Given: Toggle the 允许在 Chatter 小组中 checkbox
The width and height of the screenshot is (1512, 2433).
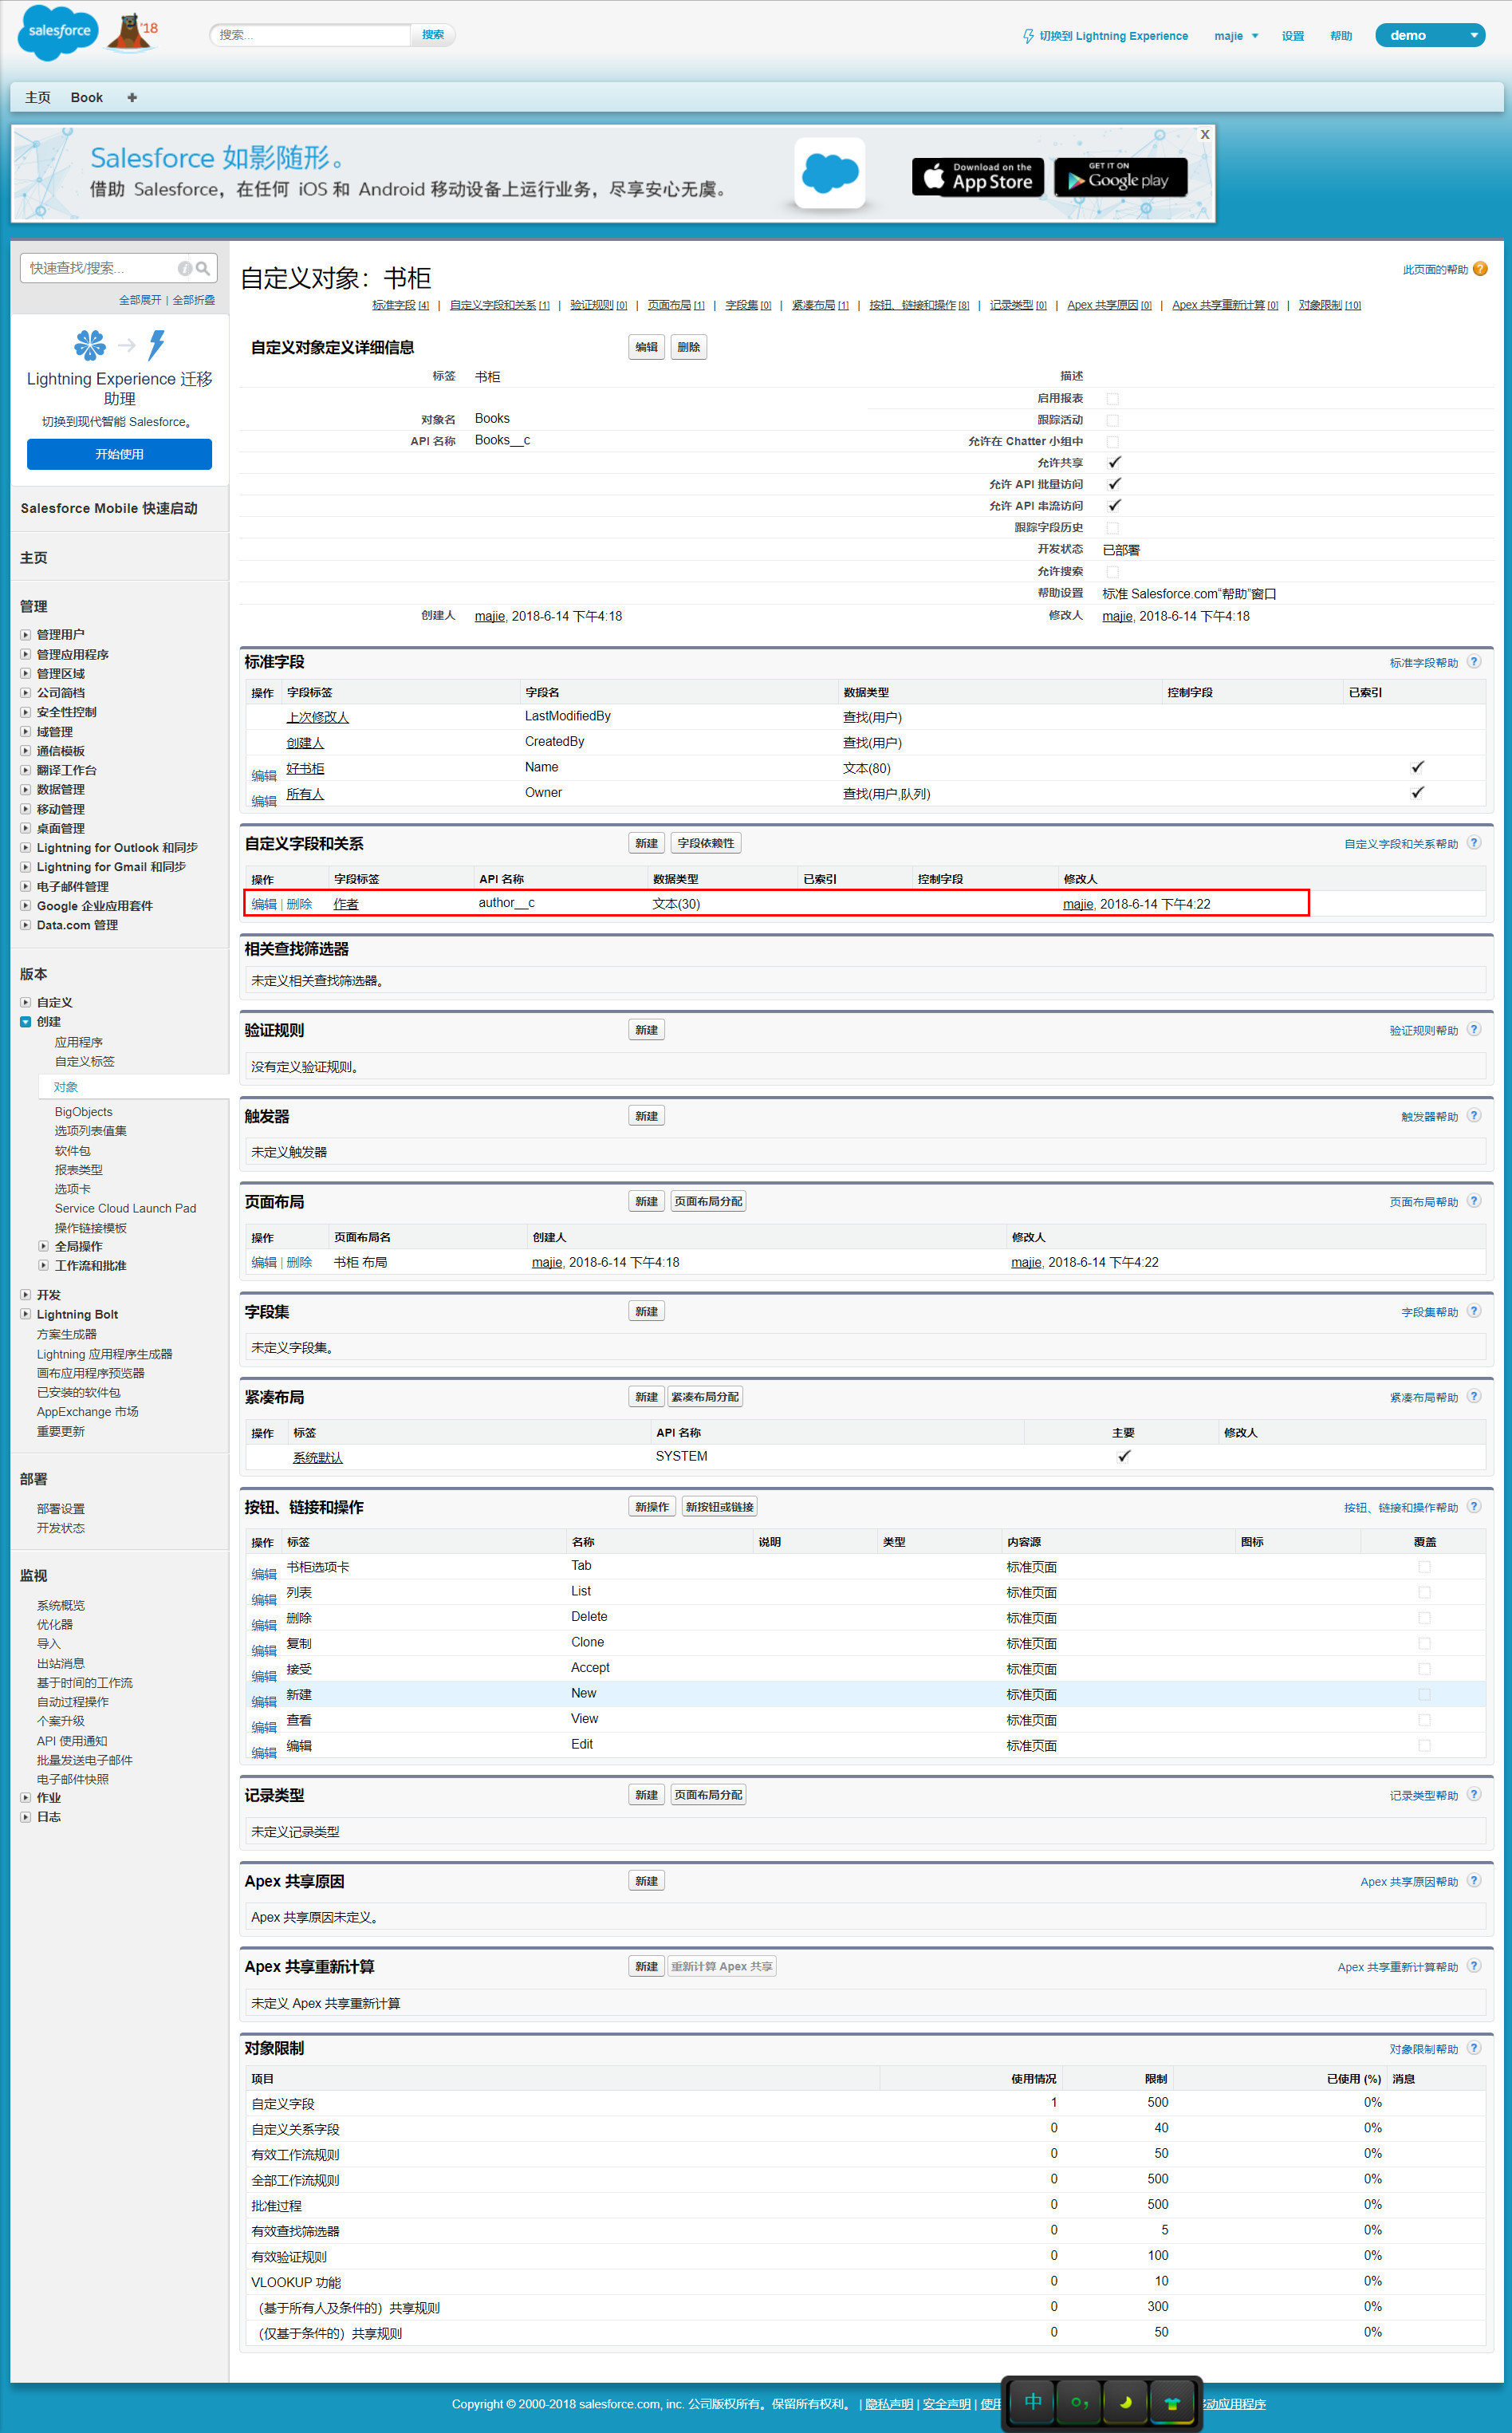Looking at the screenshot, I should pos(1112,441).
